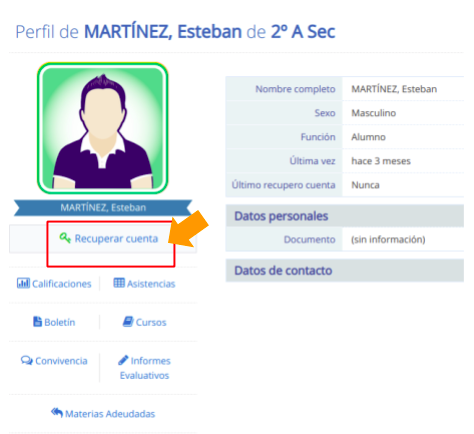Click the Datos de contacto section header
Image resolution: width=474 pixels, height=434 pixels.
(x=345, y=270)
